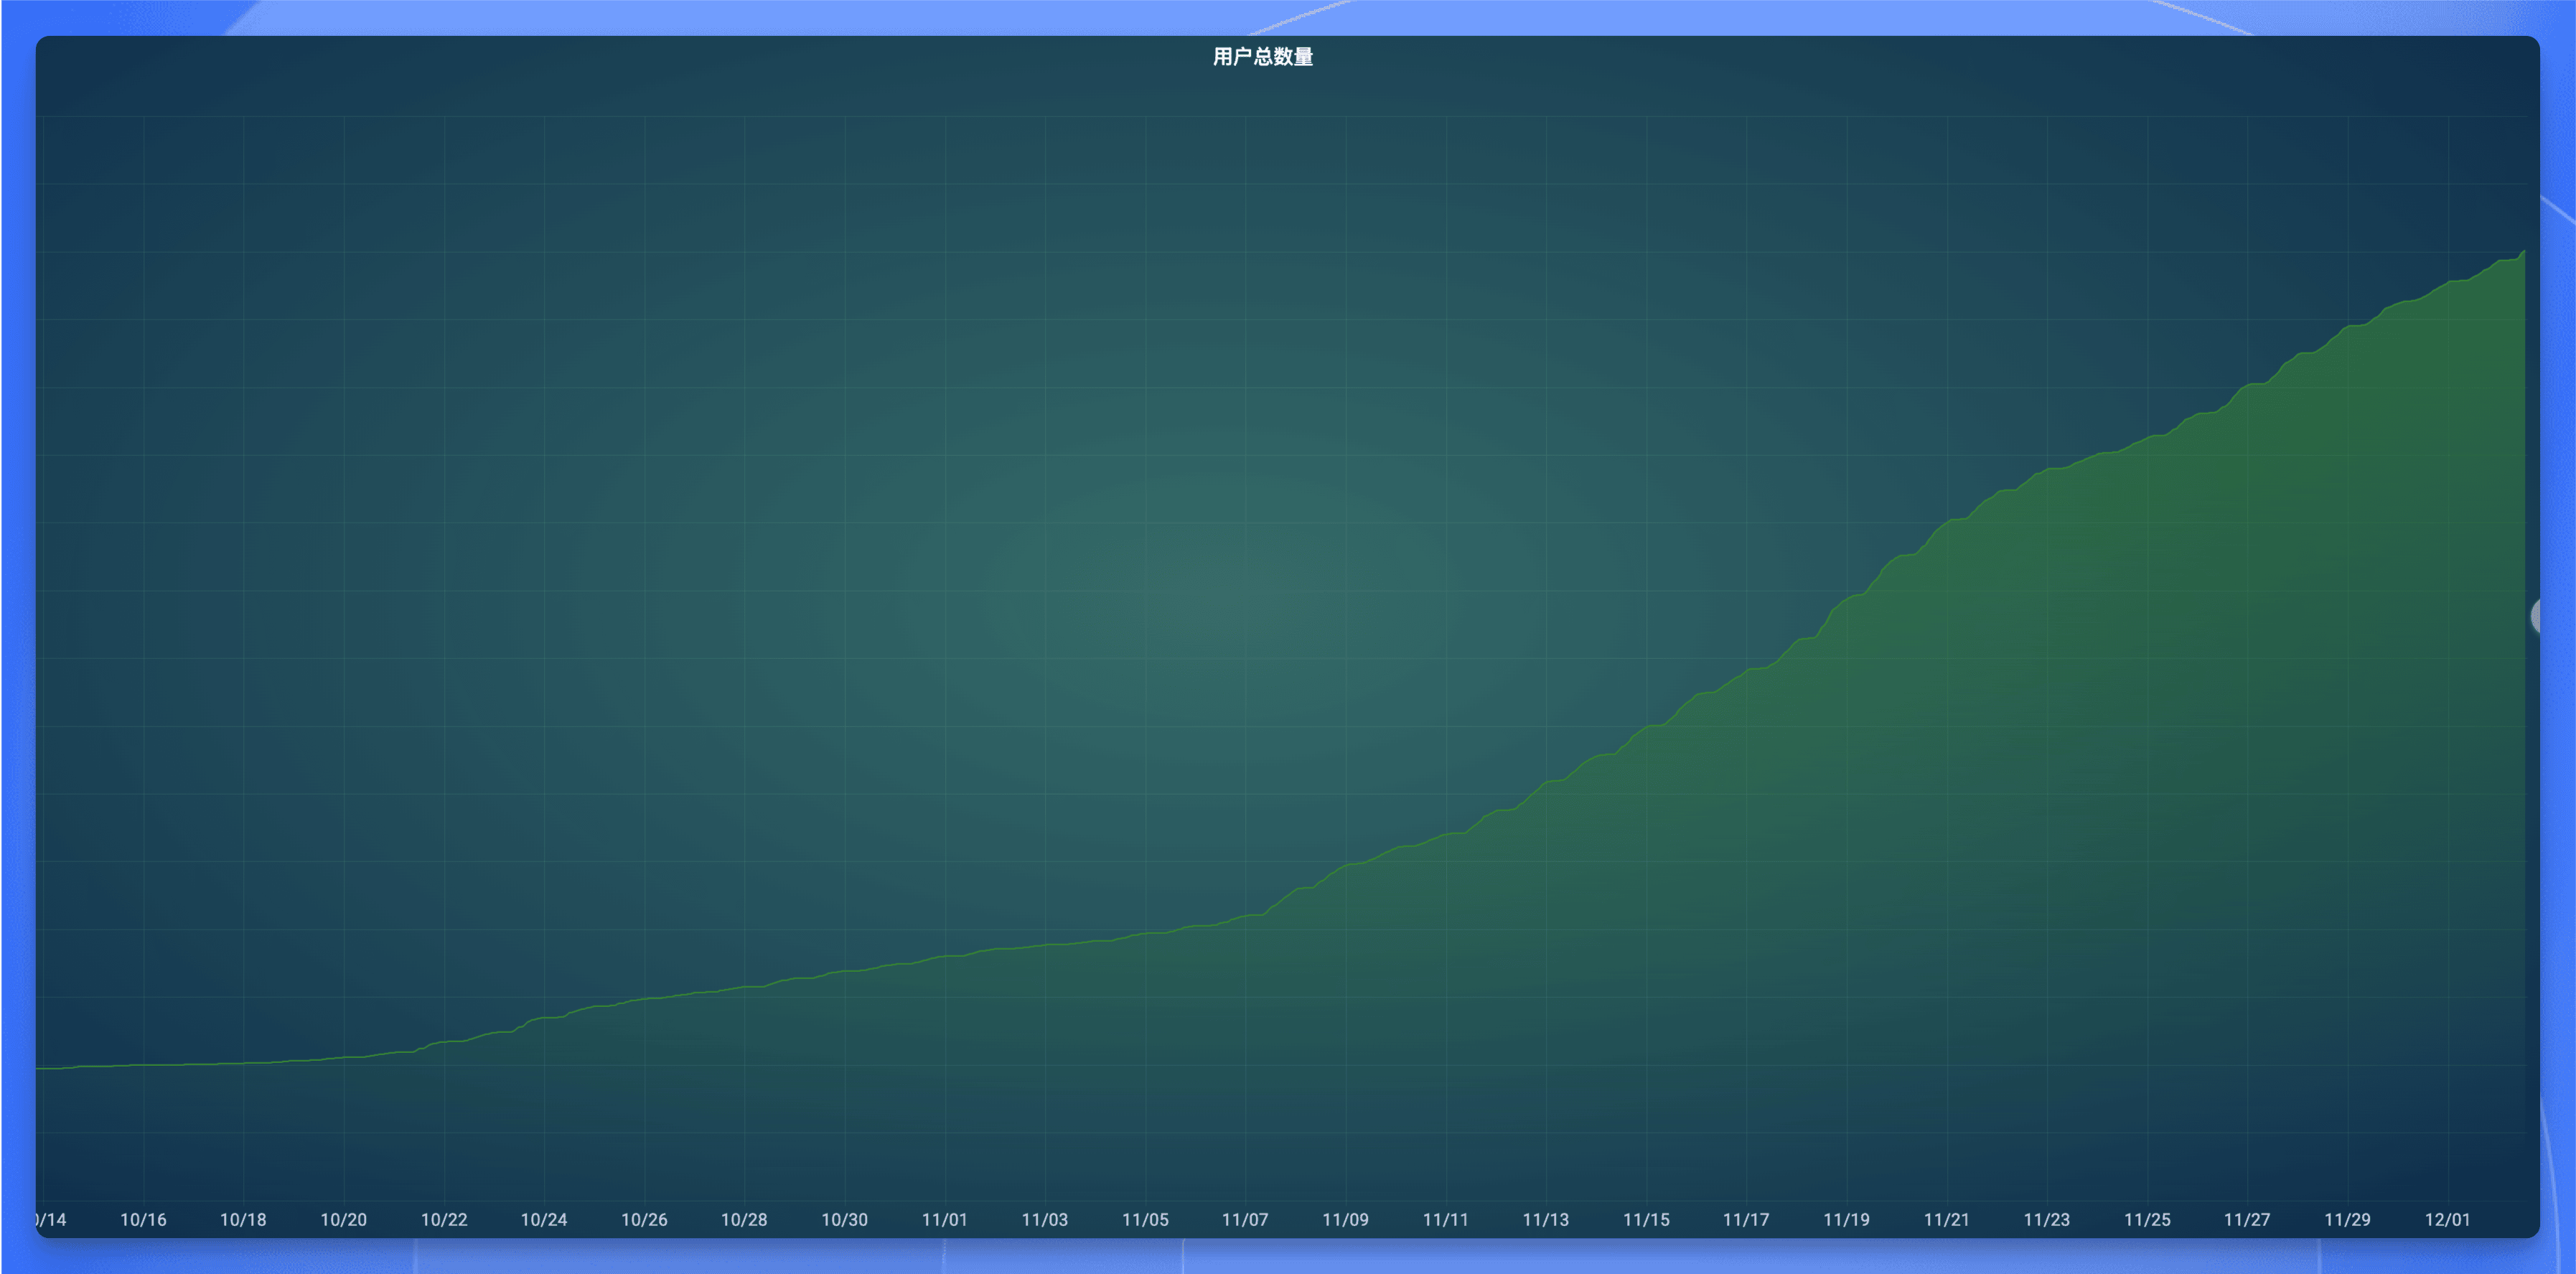Click the gray circular handle on right edge

pyautogui.click(x=2536, y=616)
